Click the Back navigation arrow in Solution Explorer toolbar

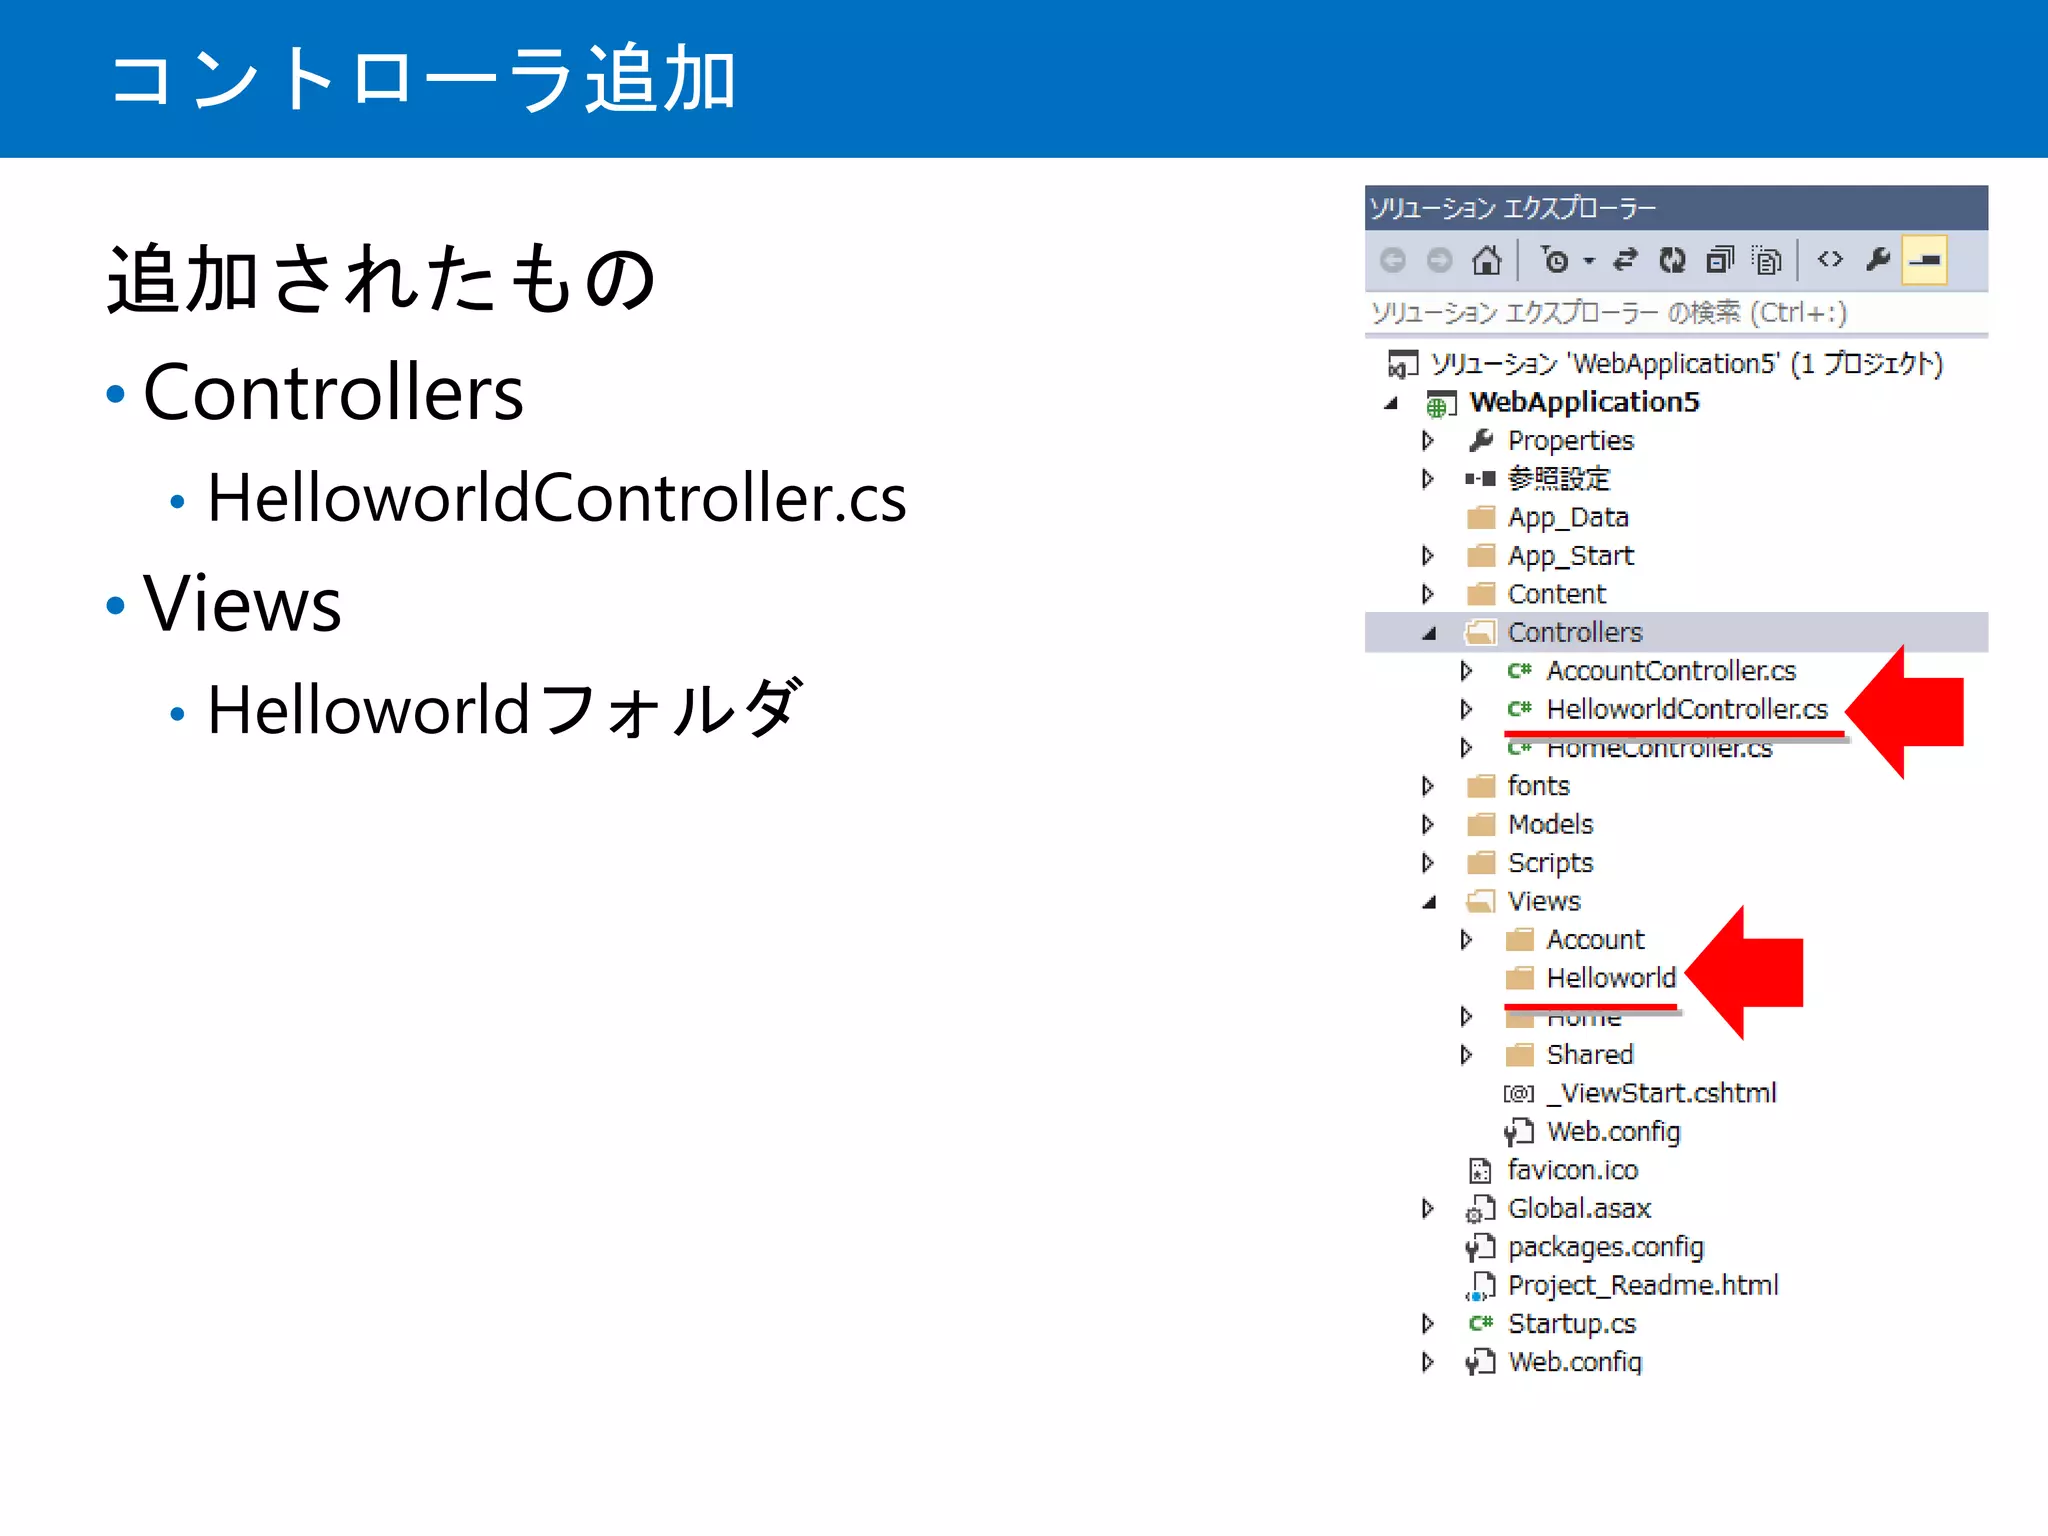[x=1392, y=261]
